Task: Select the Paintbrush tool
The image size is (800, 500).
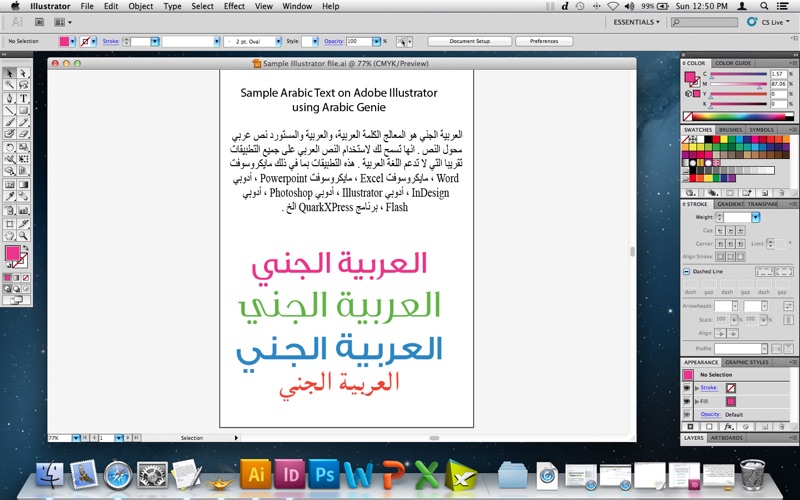Action: click(x=9, y=122)
